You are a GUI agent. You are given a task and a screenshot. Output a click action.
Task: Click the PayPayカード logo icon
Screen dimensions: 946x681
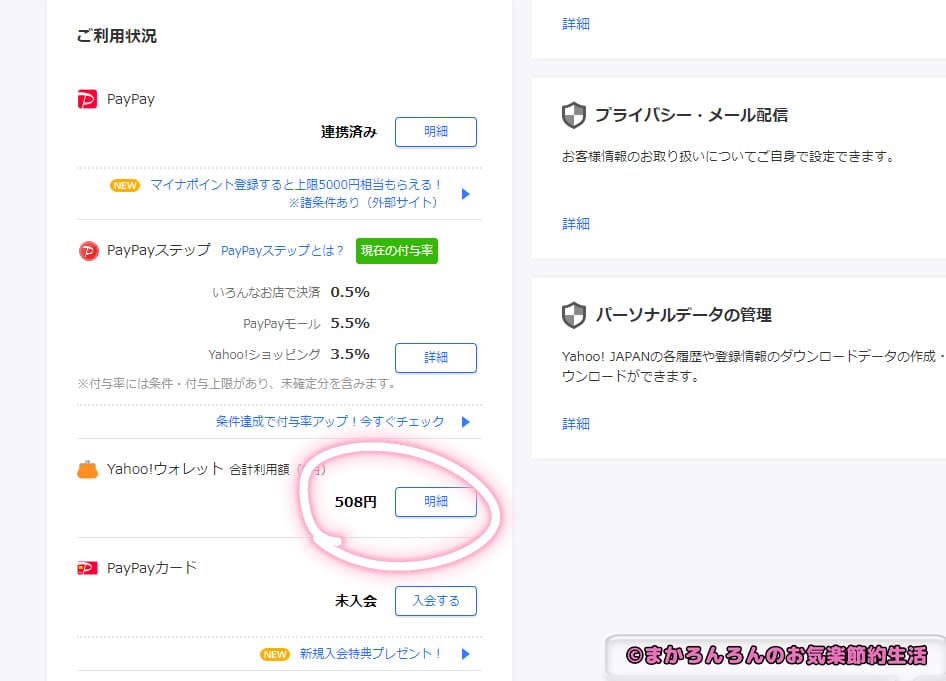(x=87, y=568)
